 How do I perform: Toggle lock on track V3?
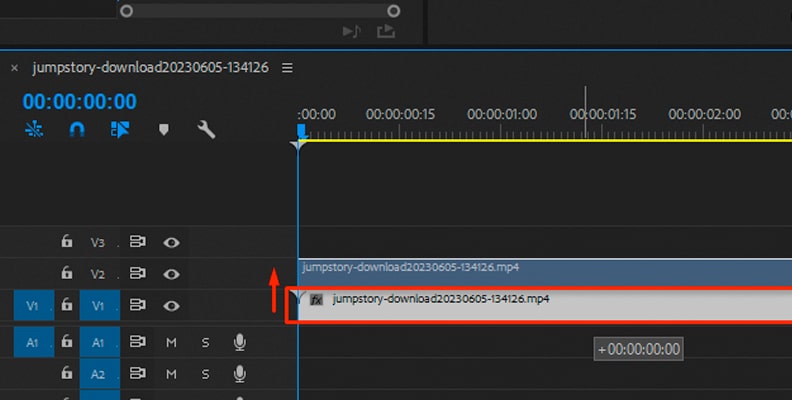coord(67,241)
